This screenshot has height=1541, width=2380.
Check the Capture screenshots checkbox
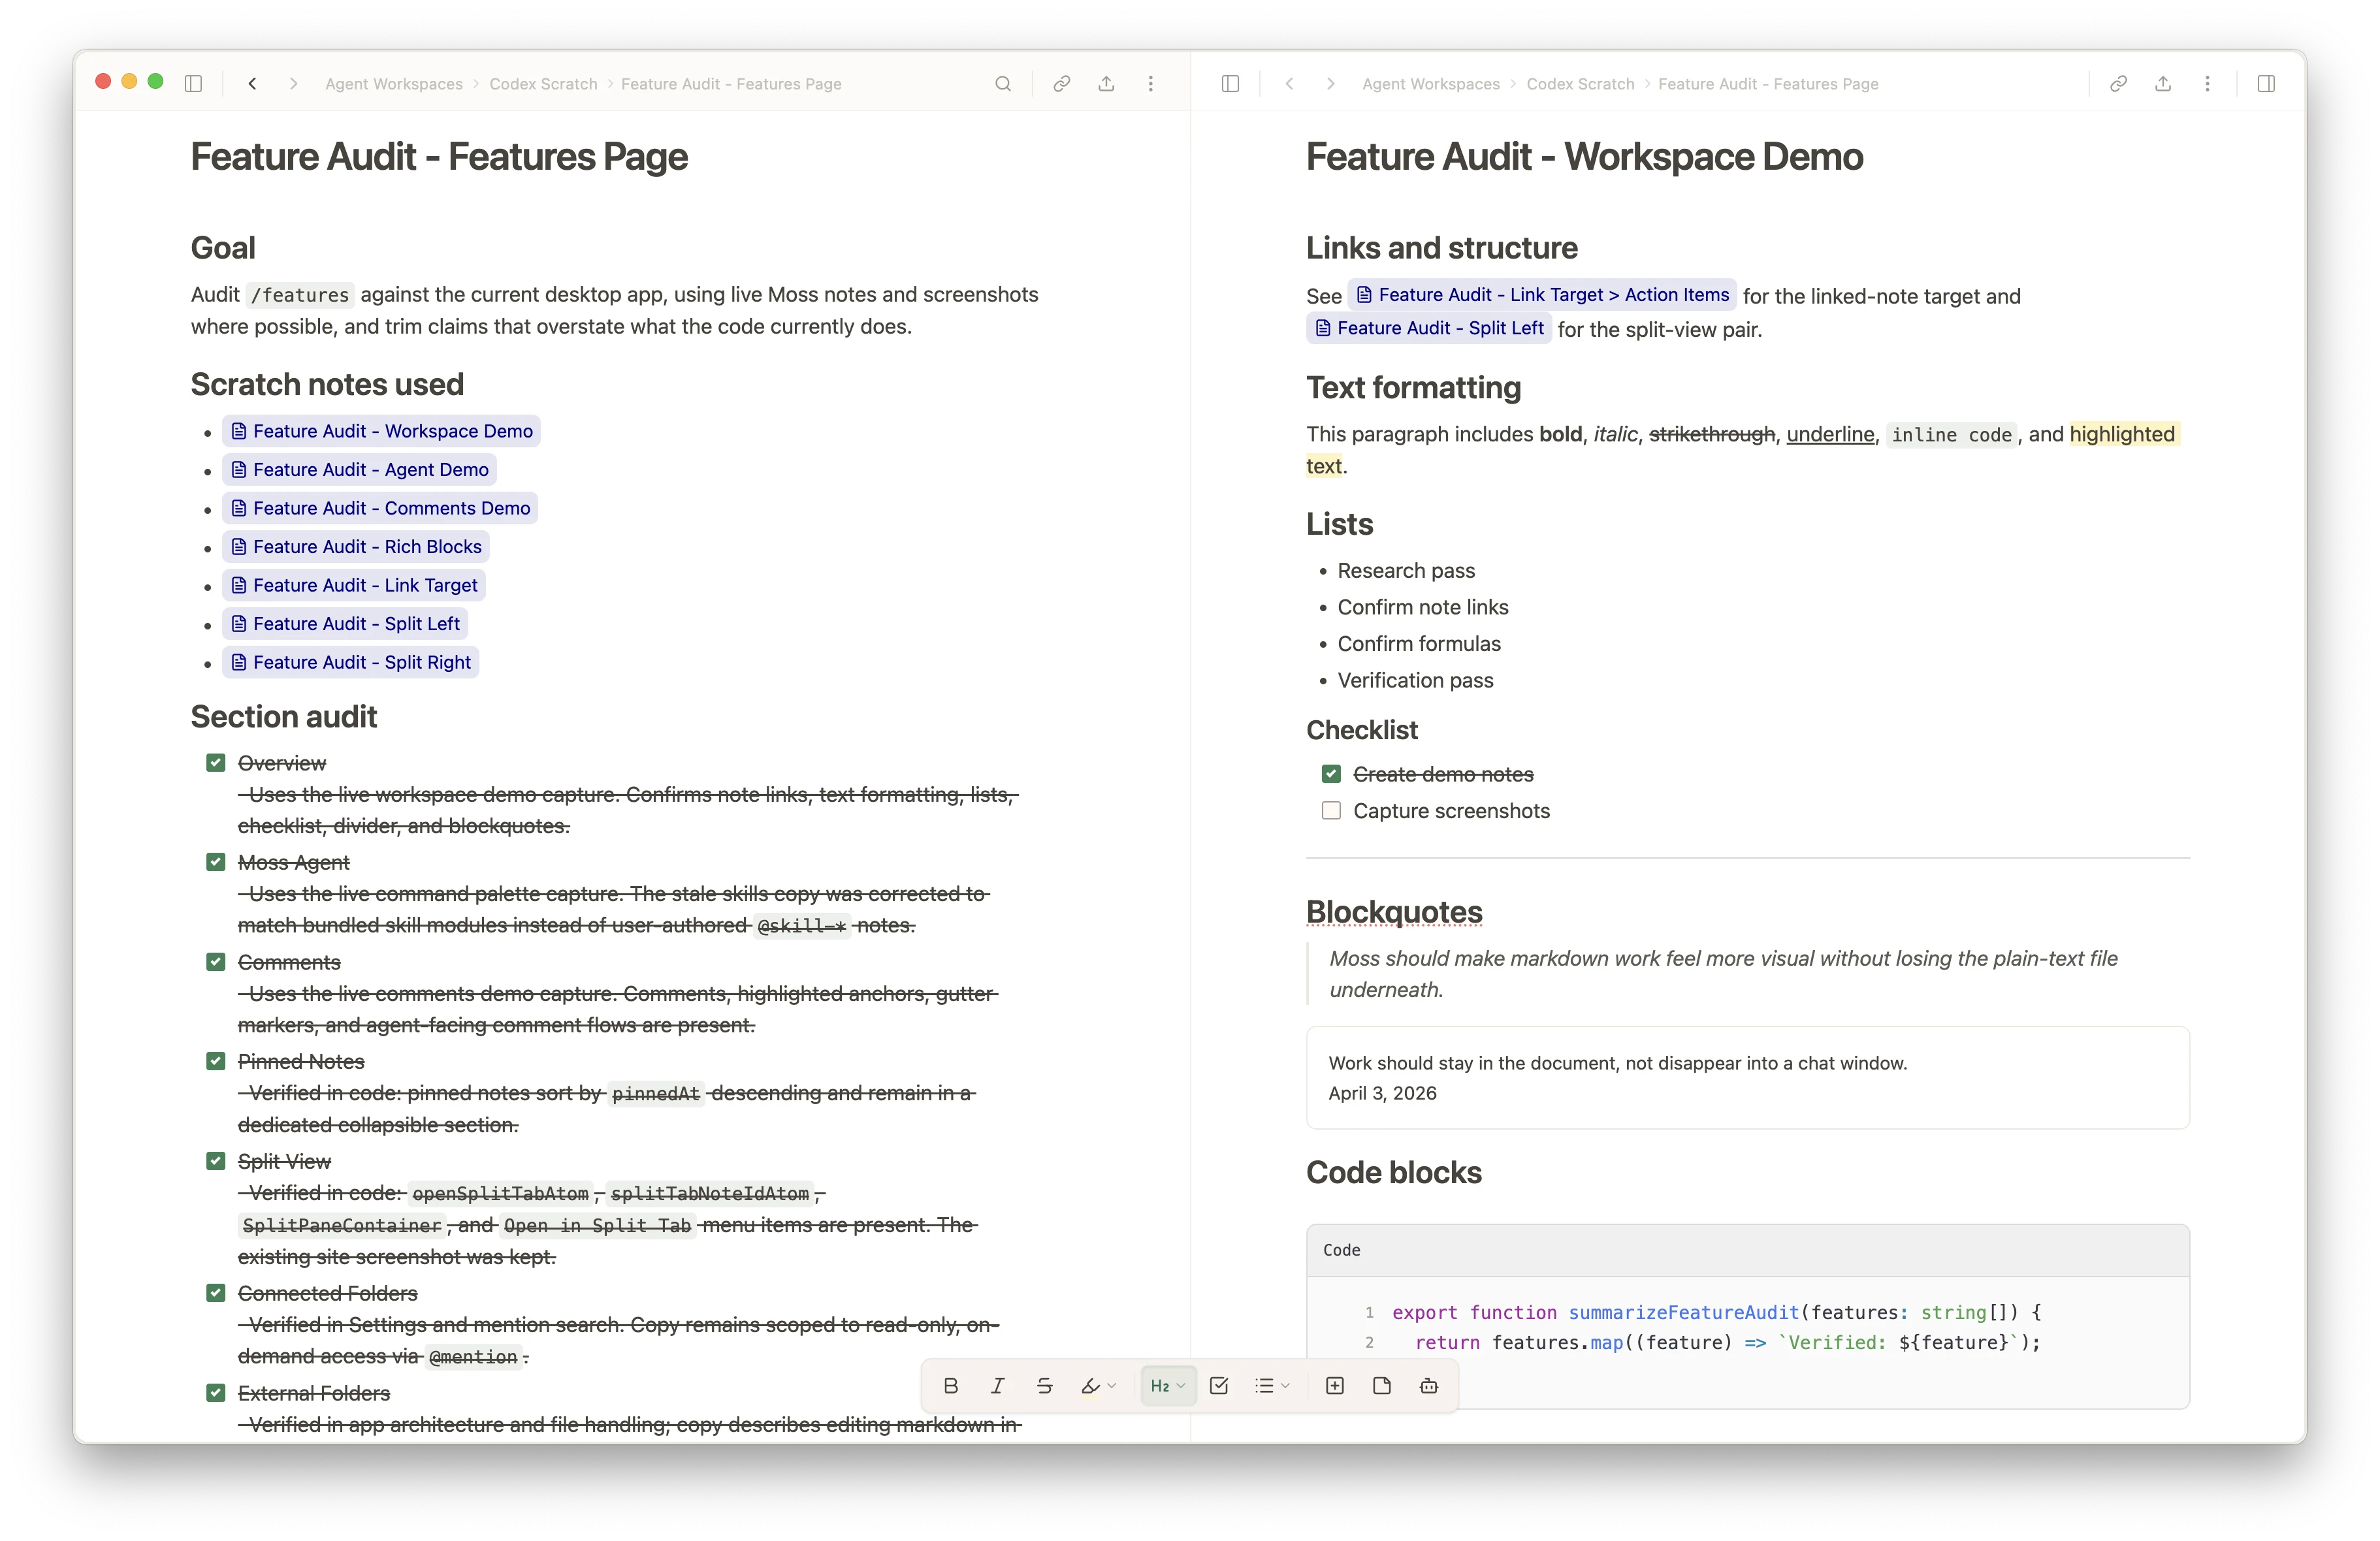pyautogui.click(x=1330, y=811)
